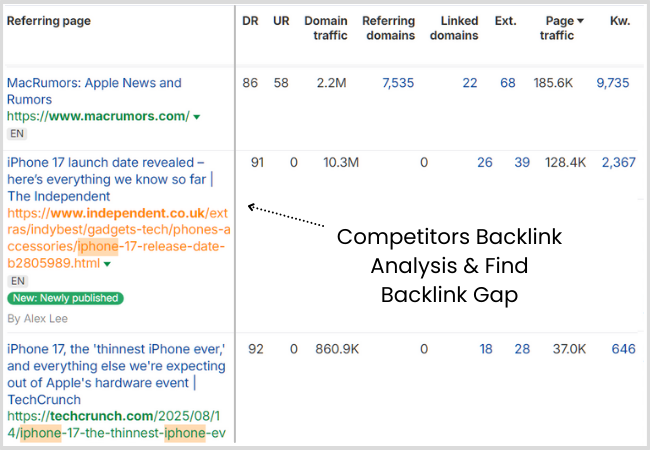Image resolution: width=650 pixels, height=450 pixels.
Task: Open the 26 linked domains value for The Independent
Action: [485, 162]
